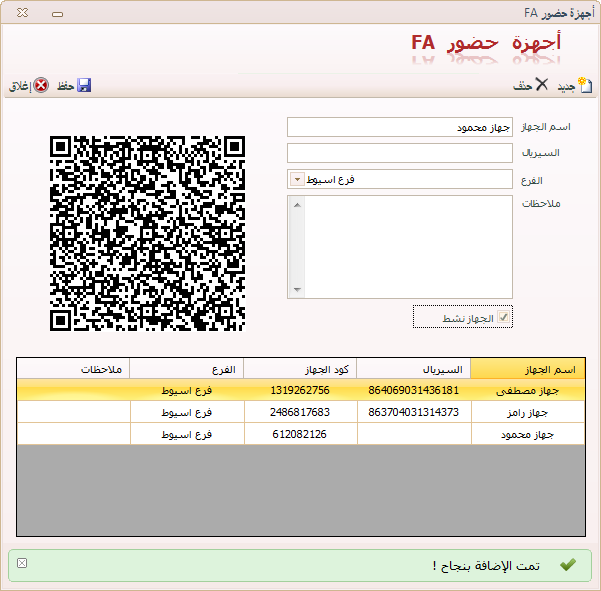Click the empty السيريال input field
This screenshot has height=591, width=601.
(x=400, y=153)
